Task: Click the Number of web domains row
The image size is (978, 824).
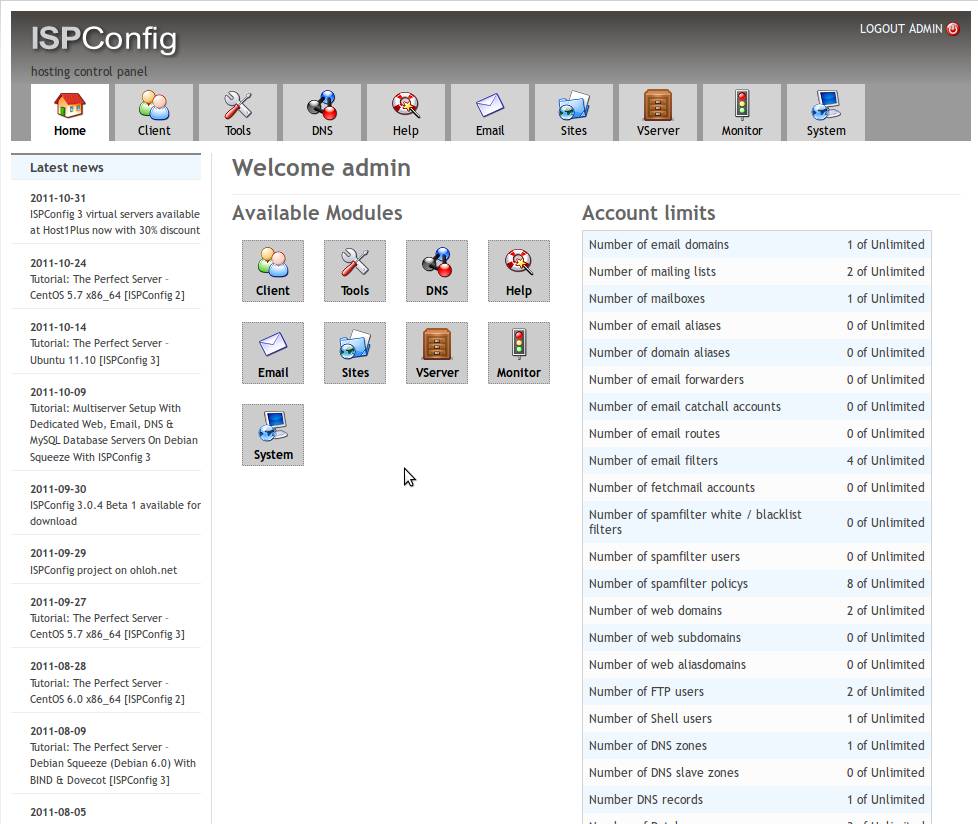Action: (x=757, y=611)
